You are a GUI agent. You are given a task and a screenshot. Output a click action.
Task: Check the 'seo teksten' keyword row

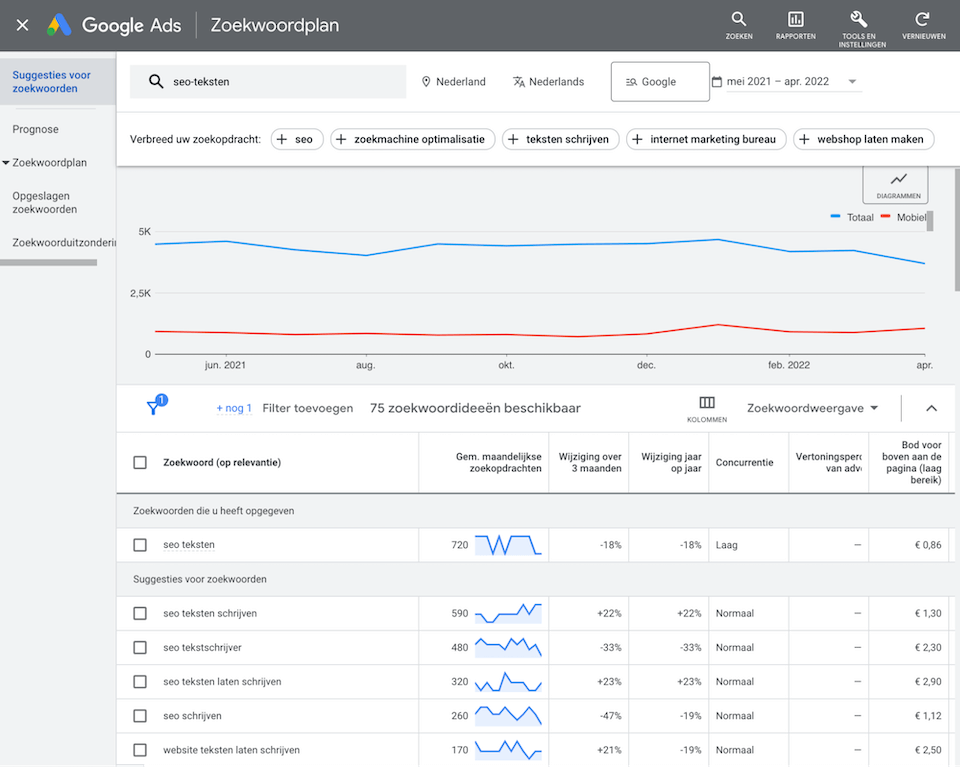point(140,545)
